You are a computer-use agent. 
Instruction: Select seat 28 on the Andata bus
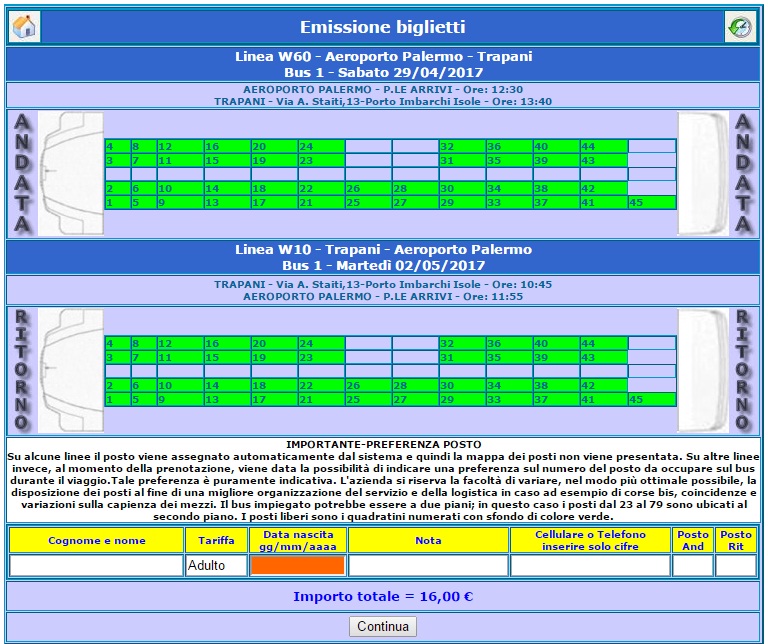(414, 189)
